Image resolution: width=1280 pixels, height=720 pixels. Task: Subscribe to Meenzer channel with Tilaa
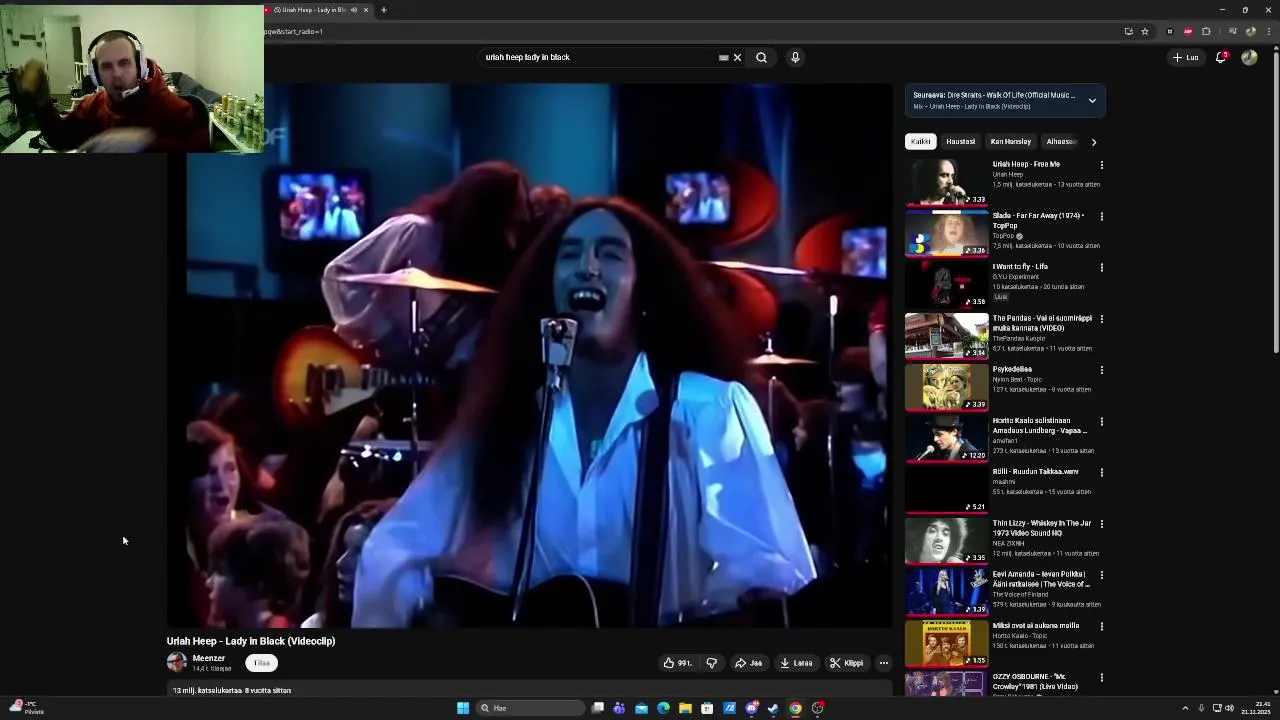click(261, 663)
